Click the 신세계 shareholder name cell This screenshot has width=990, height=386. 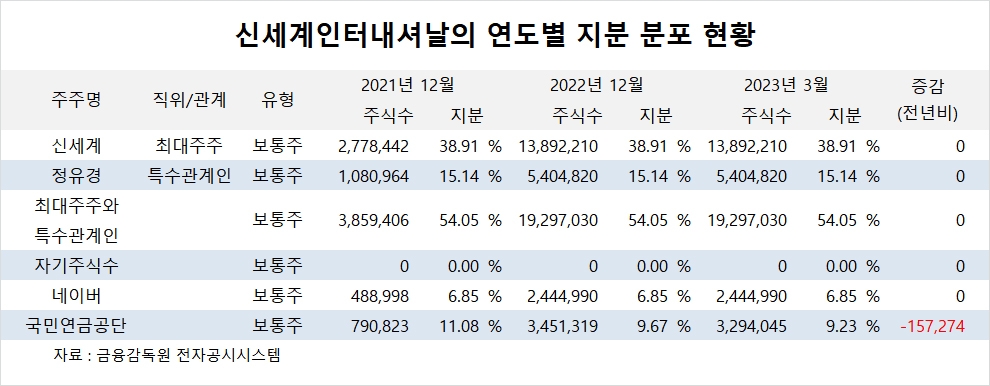click(x=76, y=146)
